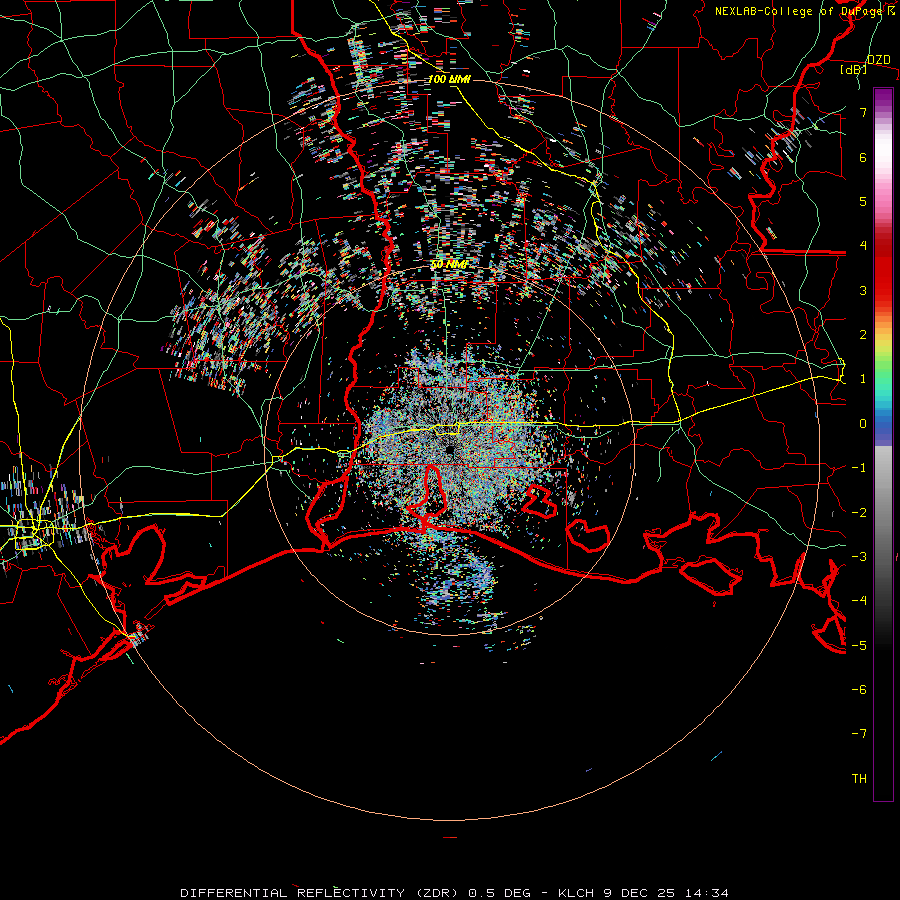This screenshot has width=900, height=900.
Task: Click the Differential Reflectivity KLCH caption text
Action: [x=454, y=893]
